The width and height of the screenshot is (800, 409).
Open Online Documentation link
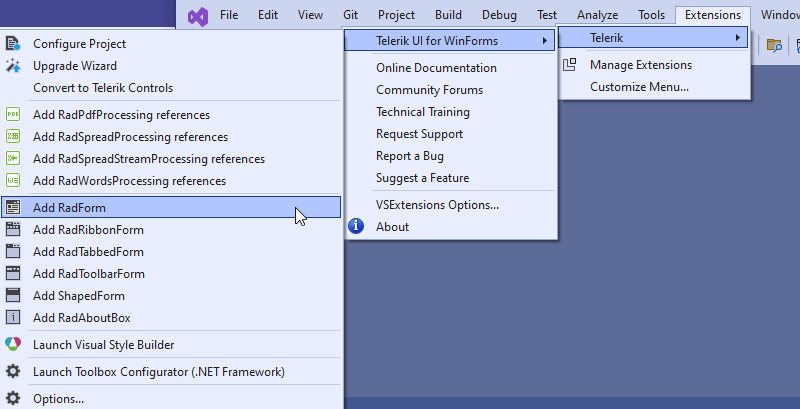436,68
